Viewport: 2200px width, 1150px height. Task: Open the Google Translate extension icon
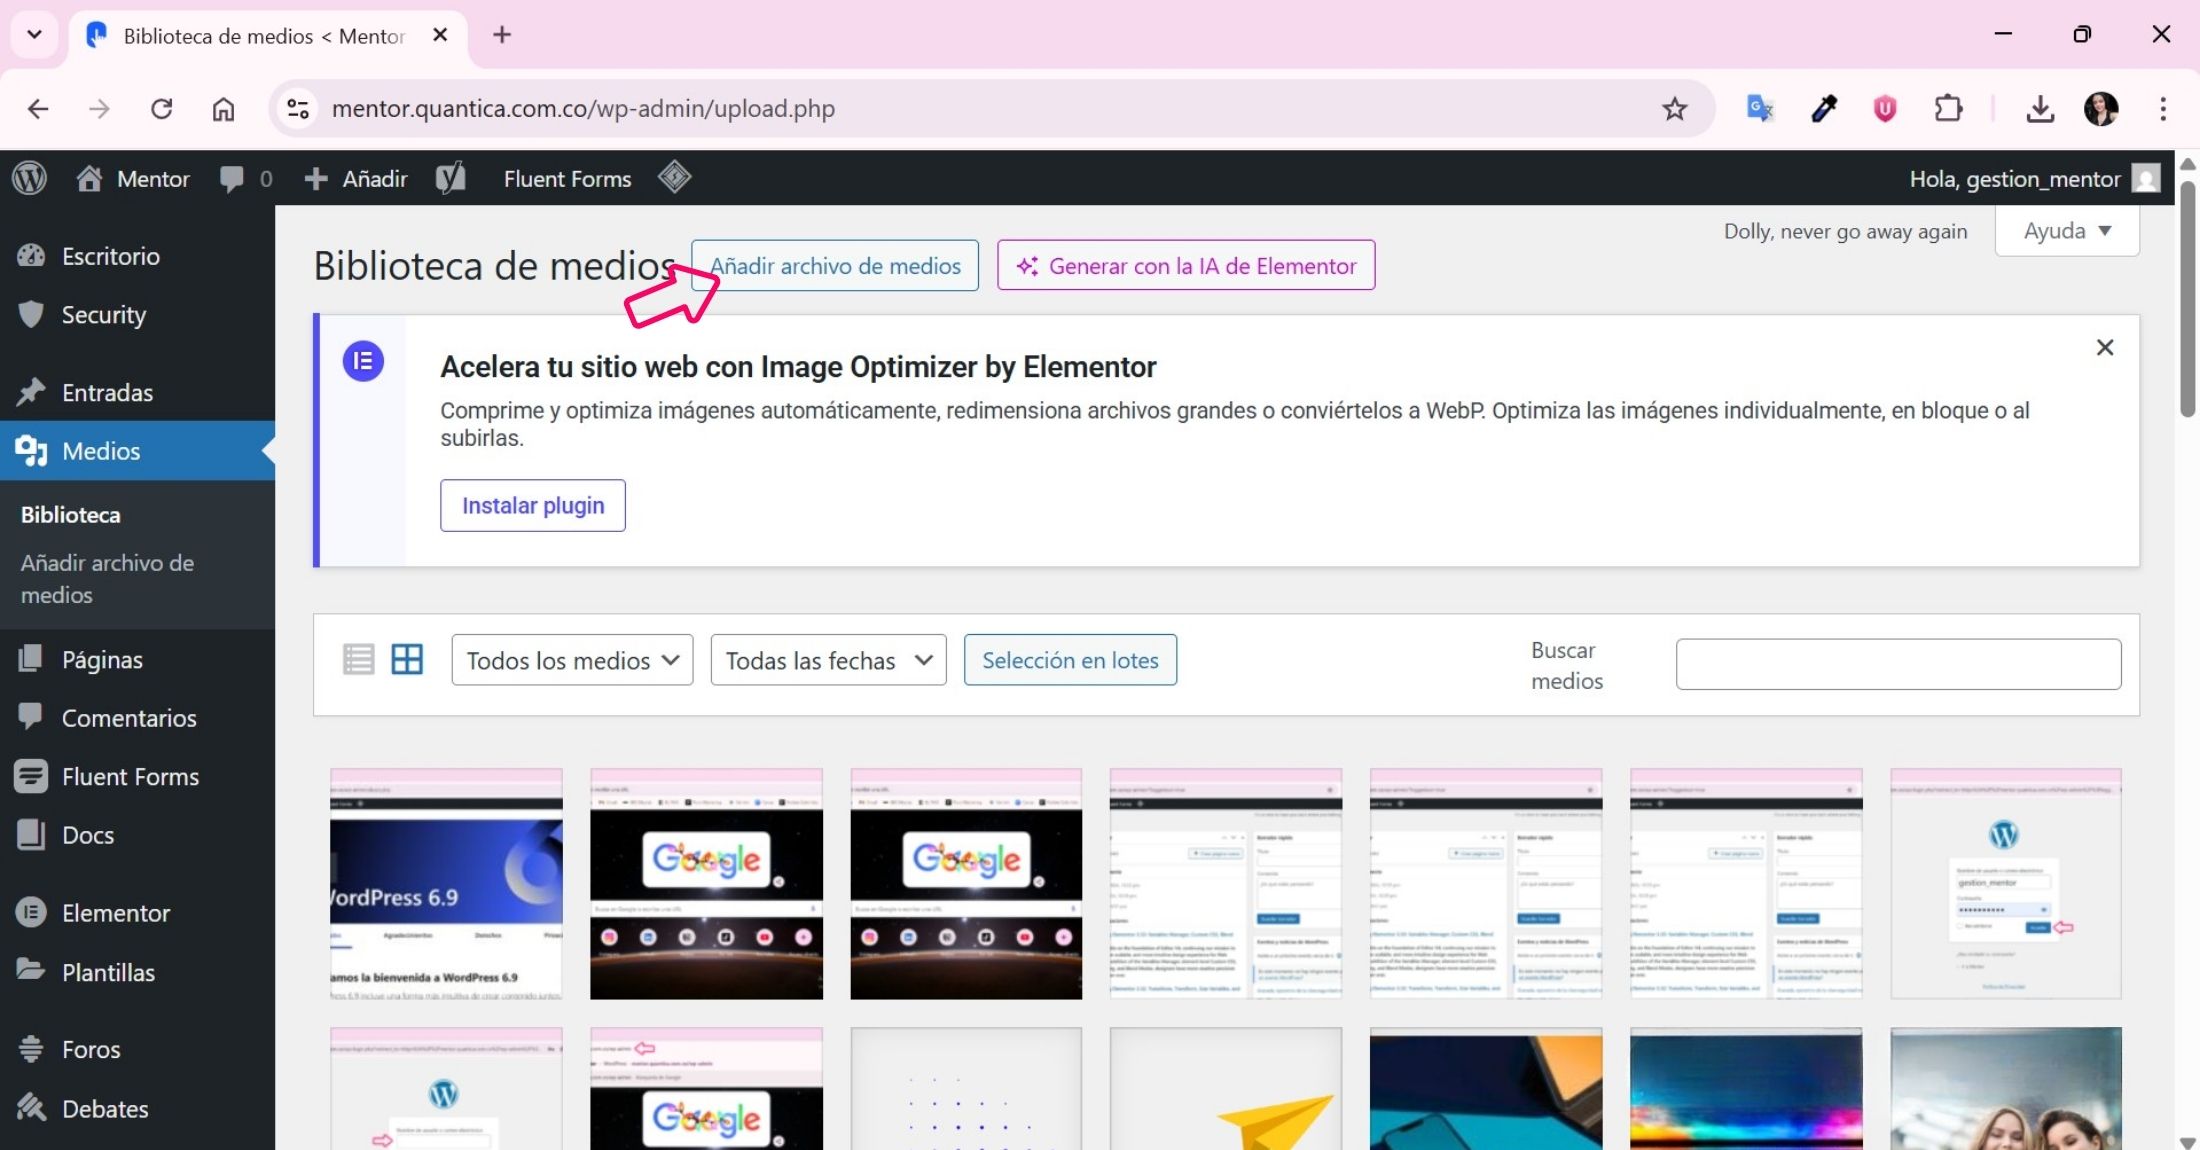(x=1759, y=109)
